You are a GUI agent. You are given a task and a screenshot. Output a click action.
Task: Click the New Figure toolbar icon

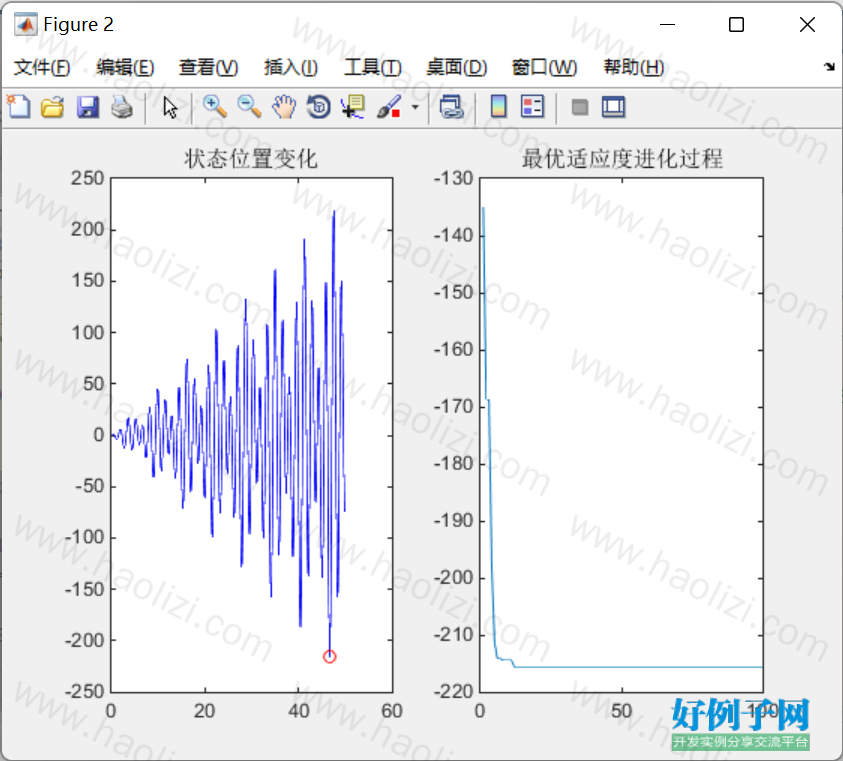pyautogui.click(x=19, y=106)
